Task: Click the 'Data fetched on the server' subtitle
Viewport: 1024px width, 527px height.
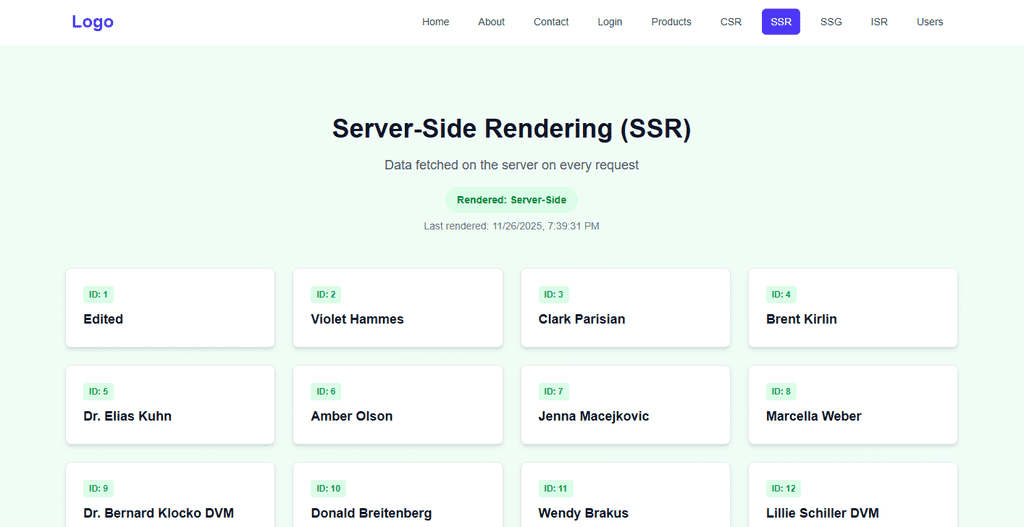Action: [511, 165]
